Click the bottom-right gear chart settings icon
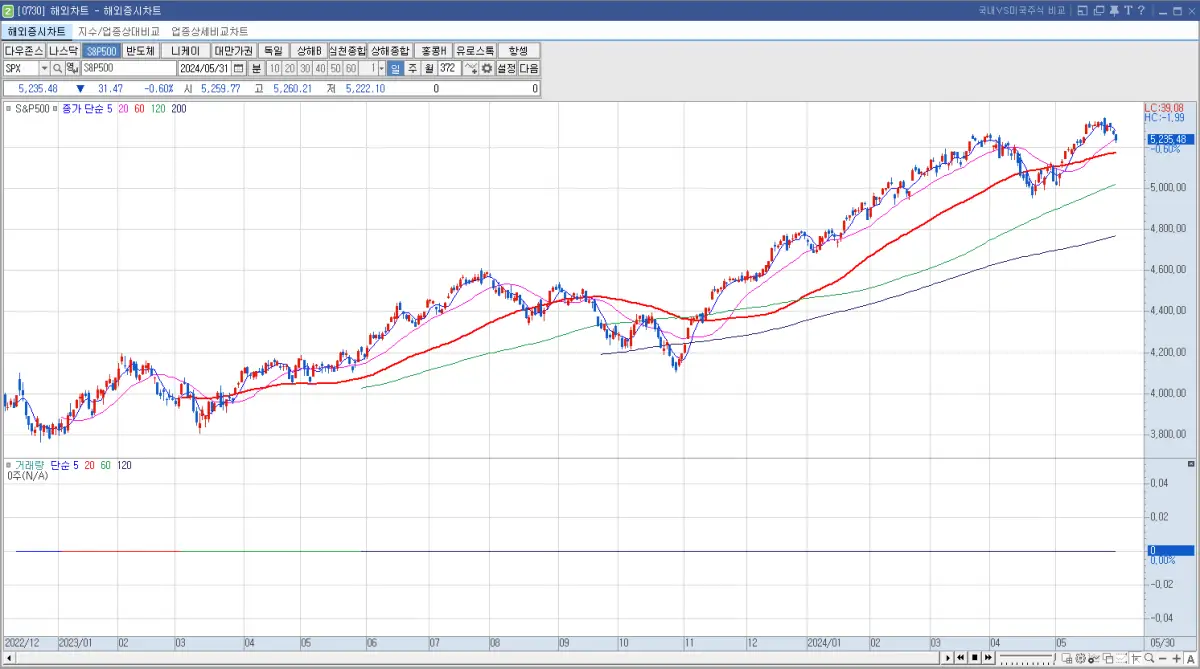 [x=1080, y=659]
